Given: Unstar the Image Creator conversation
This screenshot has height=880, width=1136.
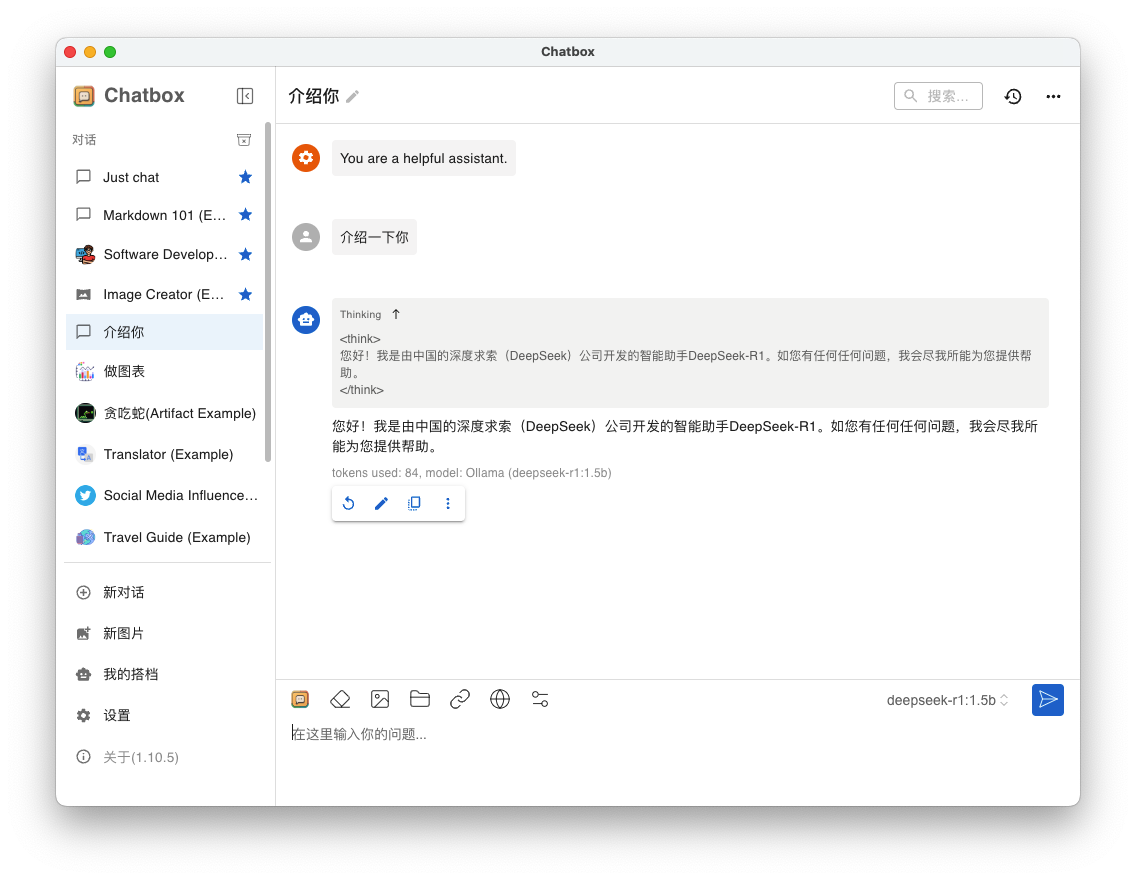Looking at the screenshot, I should click(246, 294).
